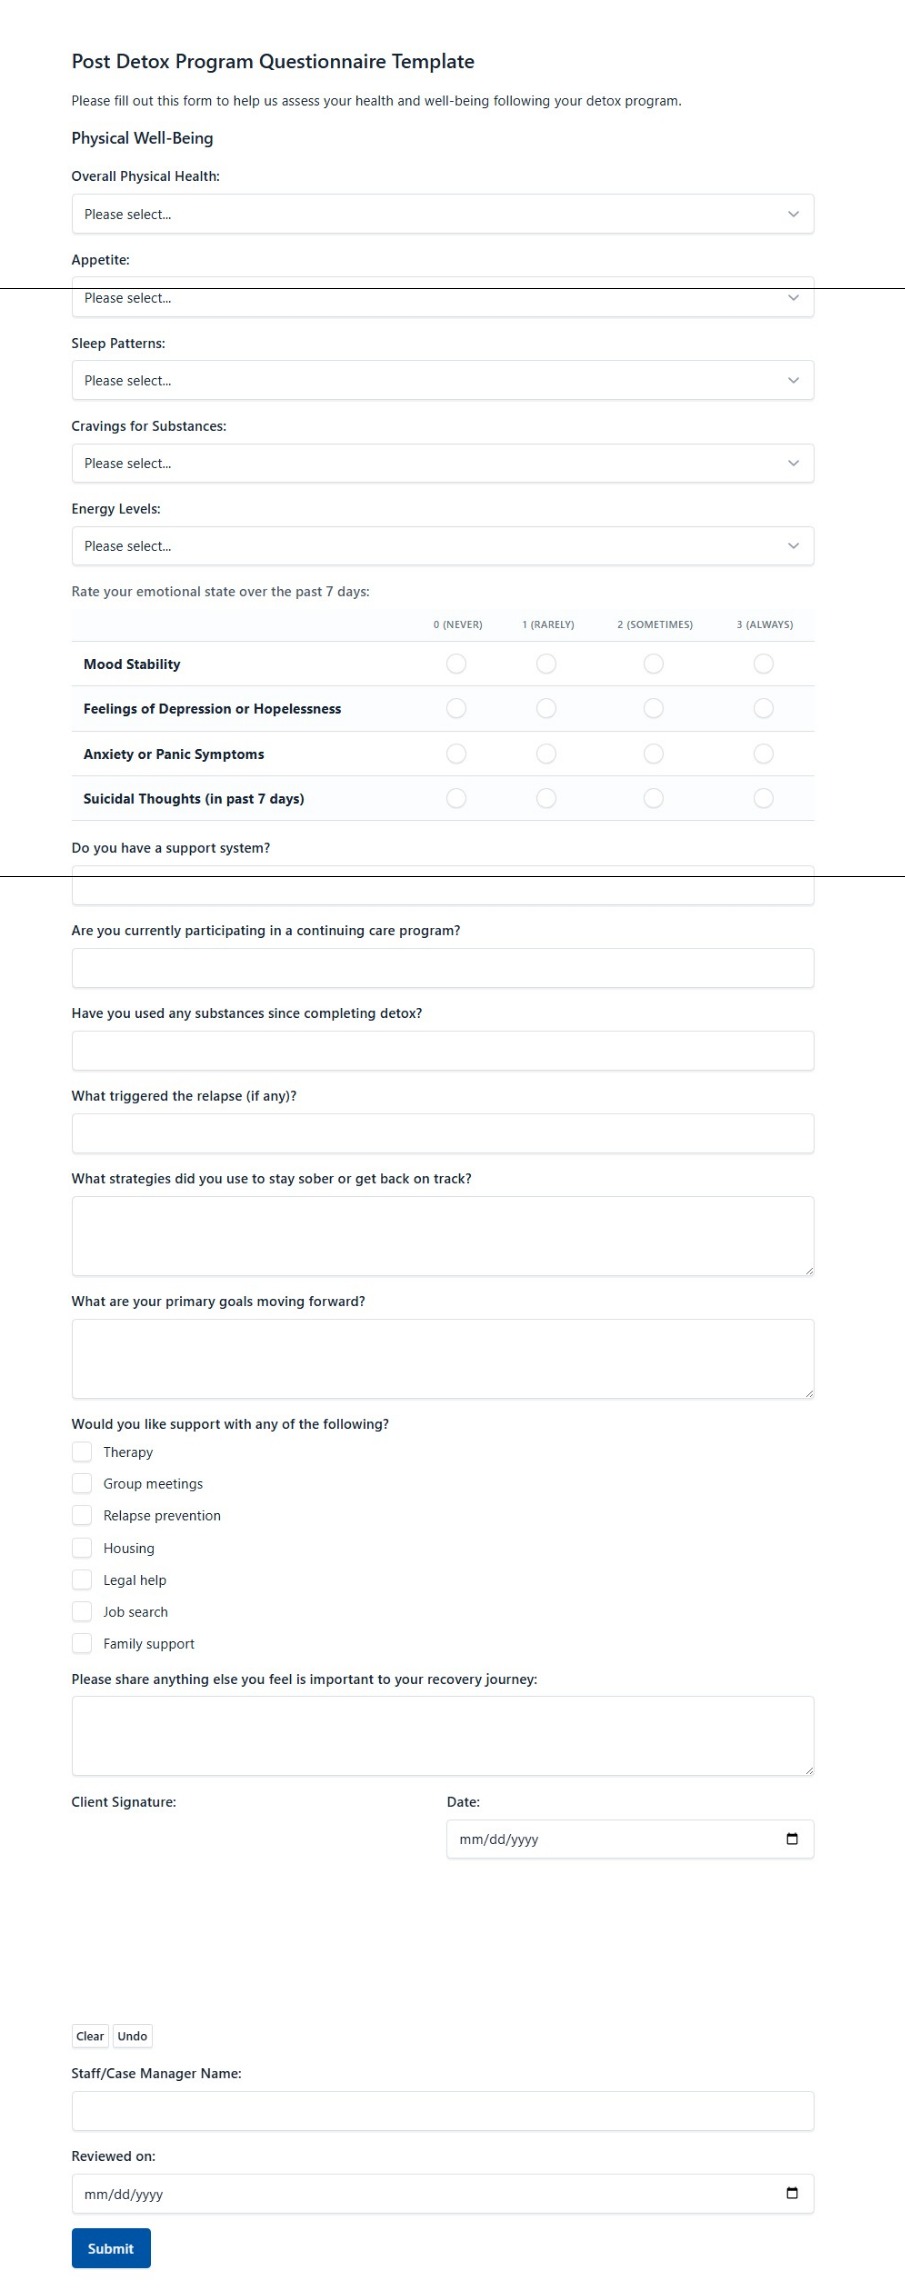The width and height of the screenshot is (905, 2289).
Task: Select 1 (Rarely) for Suicidal Thoughts
Action: 545,798
